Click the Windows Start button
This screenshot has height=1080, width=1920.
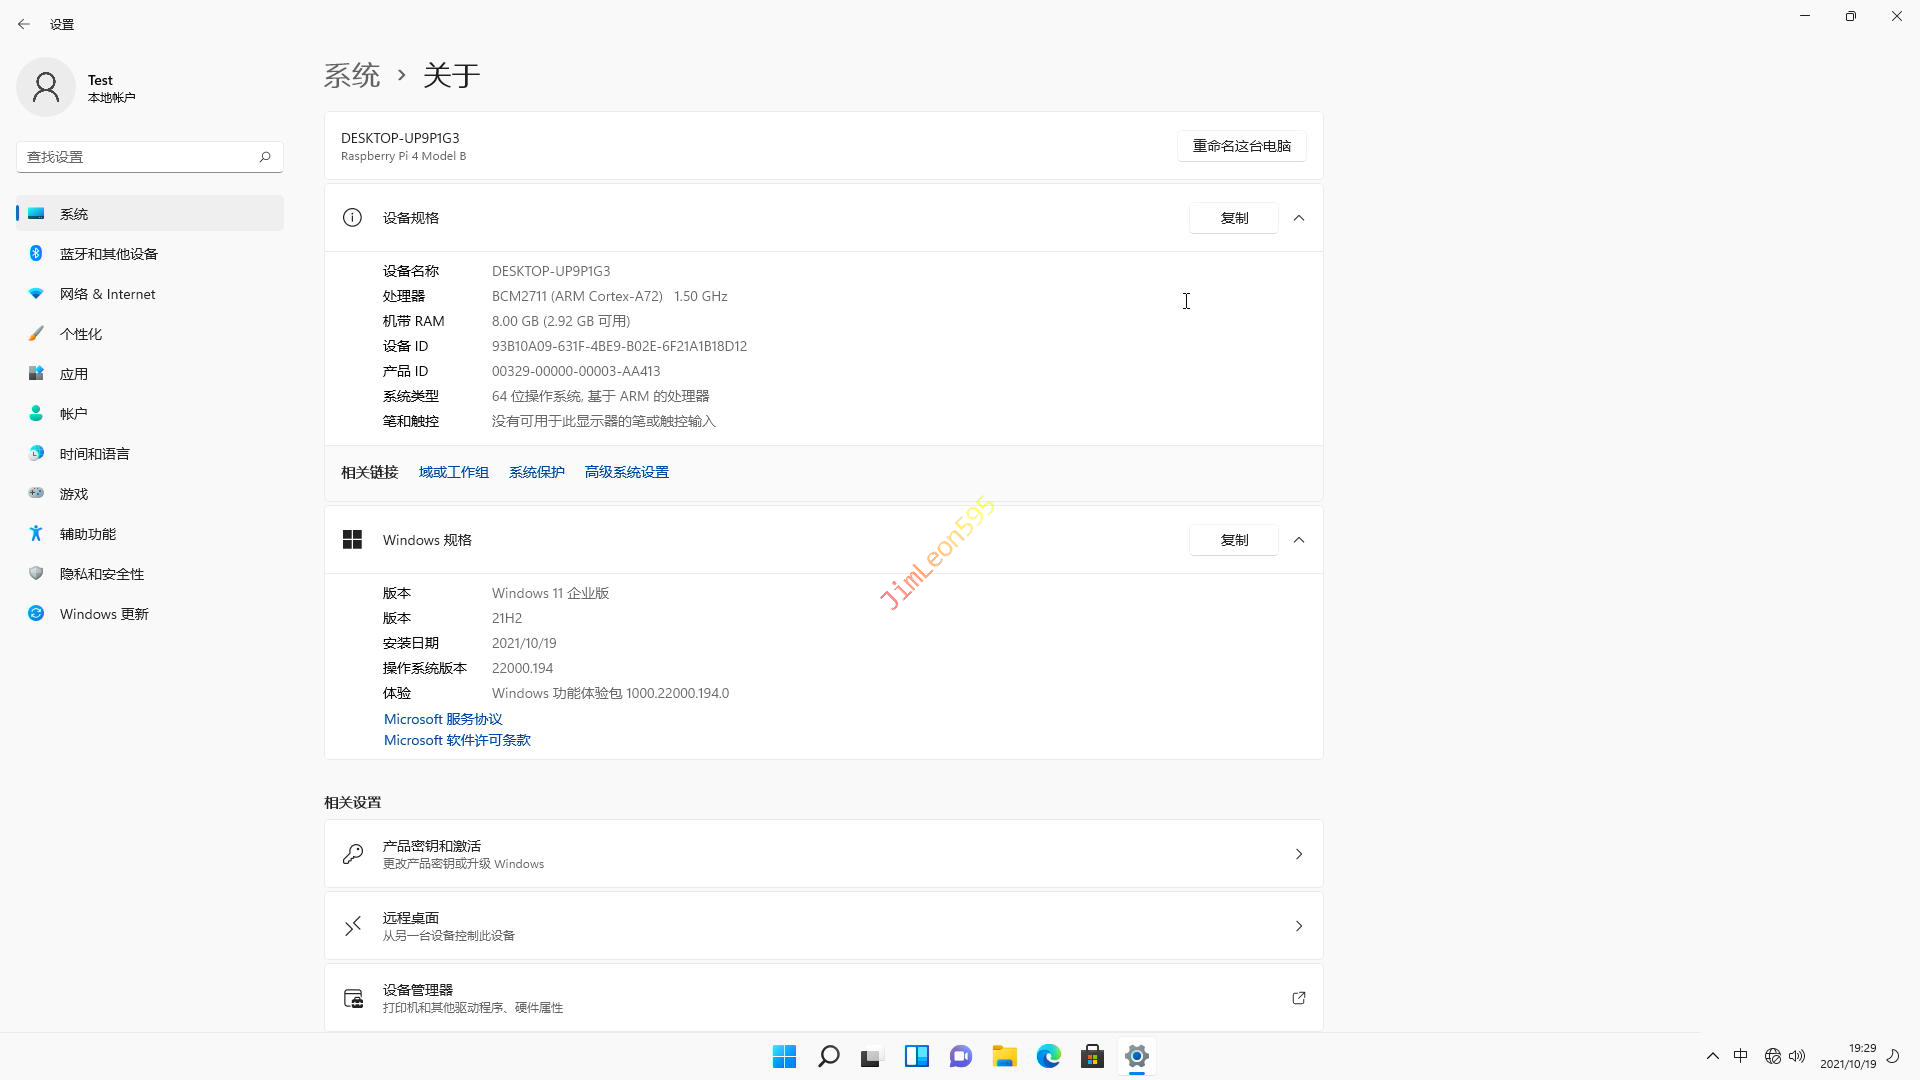pyautogui.click(x=784, y=1056)
